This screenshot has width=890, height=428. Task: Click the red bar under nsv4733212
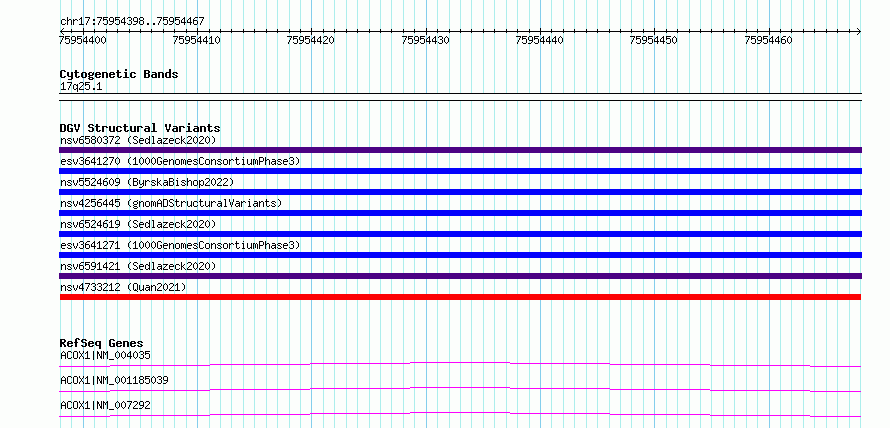pos(460,297)
